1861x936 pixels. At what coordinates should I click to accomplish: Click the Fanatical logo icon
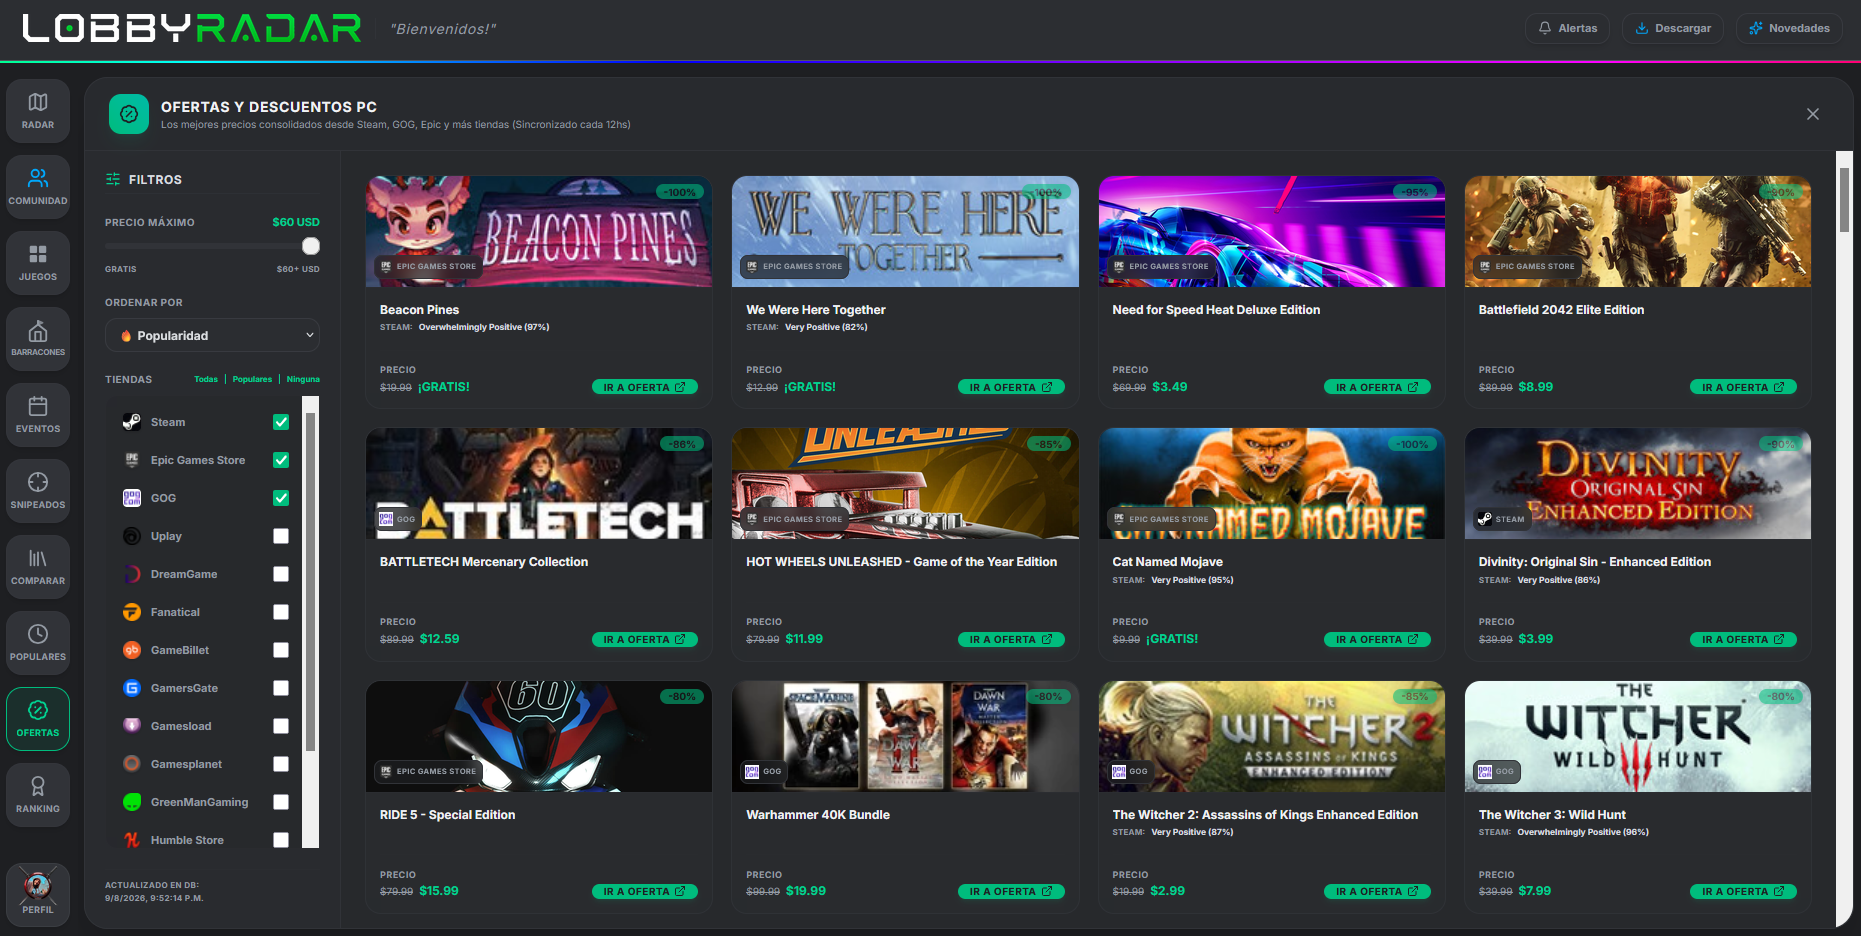tap(132, 612)
